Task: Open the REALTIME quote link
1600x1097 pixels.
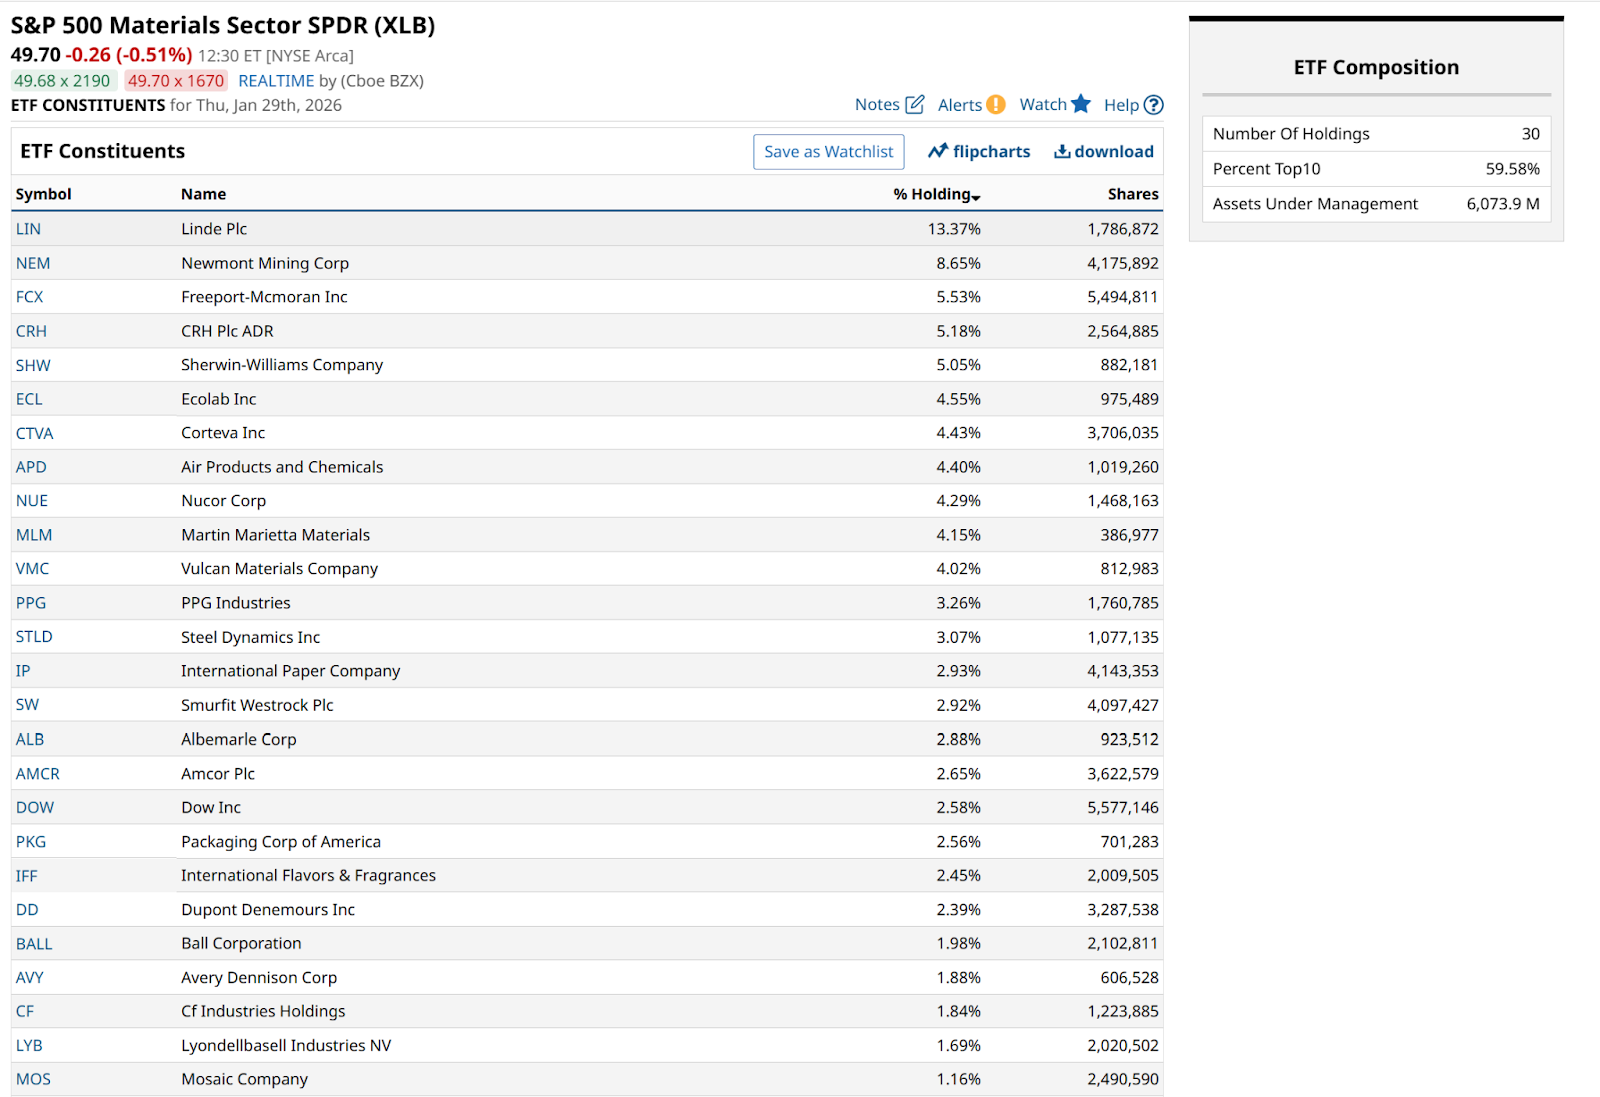Action: [x=276, y=81]
